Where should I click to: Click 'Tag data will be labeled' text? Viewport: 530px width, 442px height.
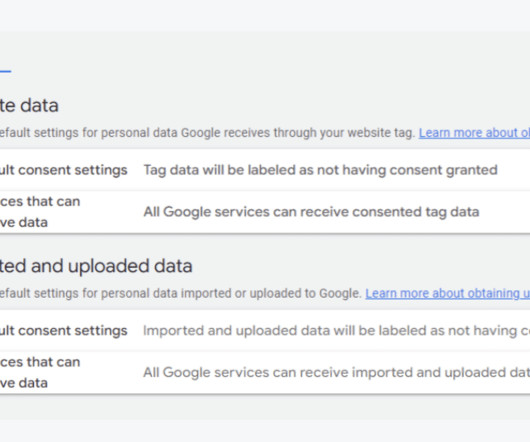320,170
